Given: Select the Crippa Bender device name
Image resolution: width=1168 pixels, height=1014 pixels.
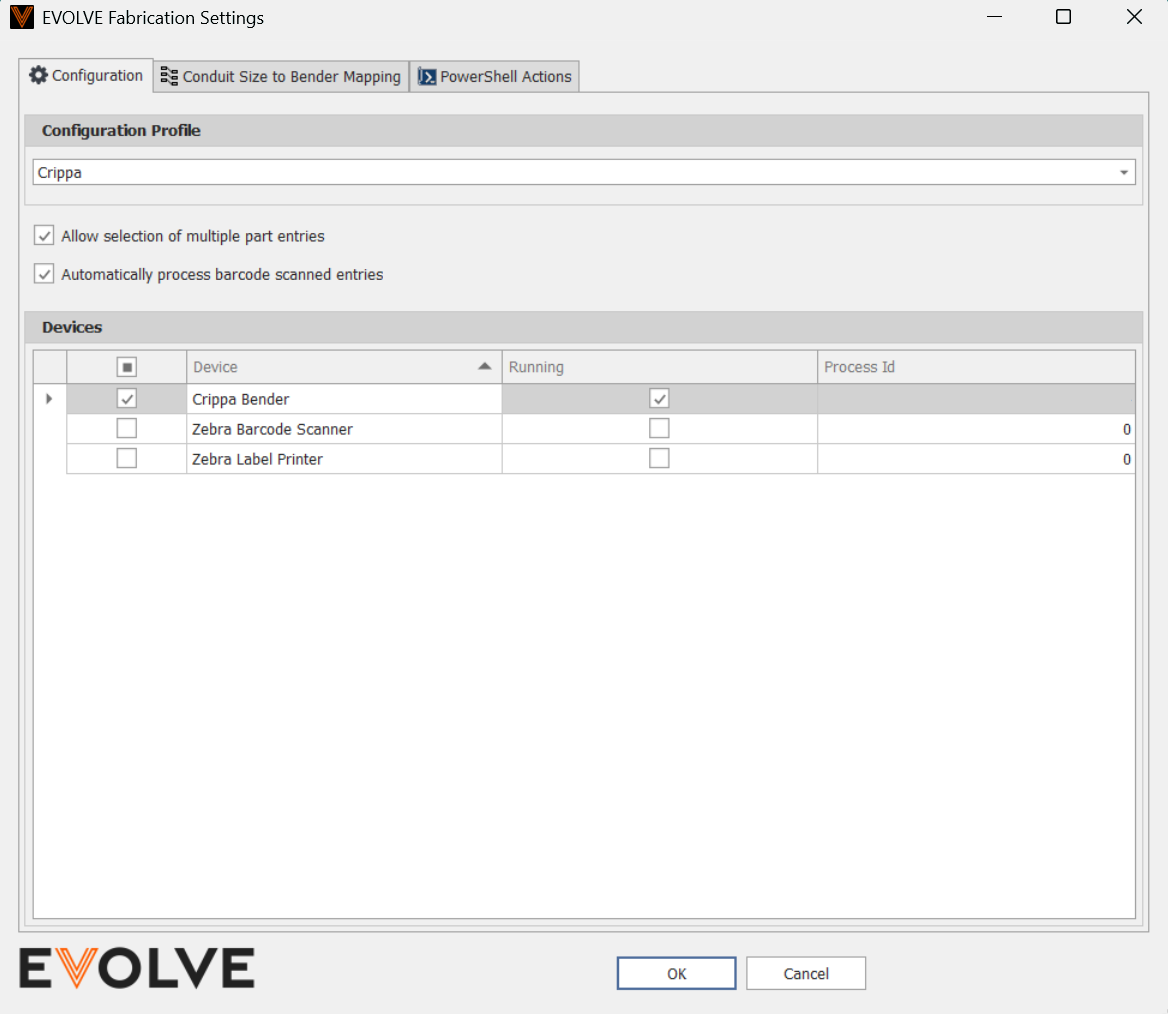Looking at the screenshot, I should pos(241,399).
